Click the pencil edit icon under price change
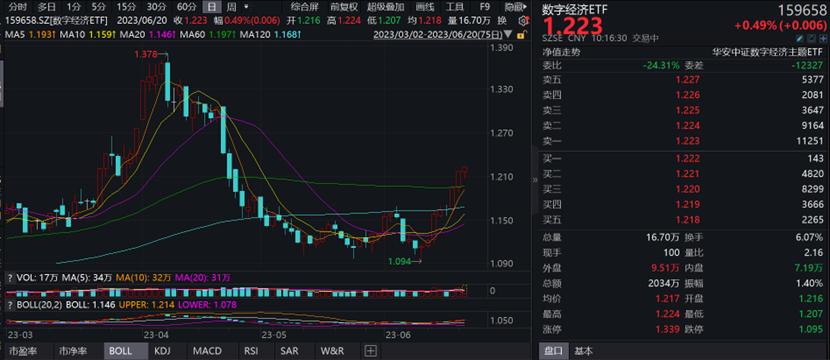The width and height of the screenshot is (830, 360). [x=801, y=39]
